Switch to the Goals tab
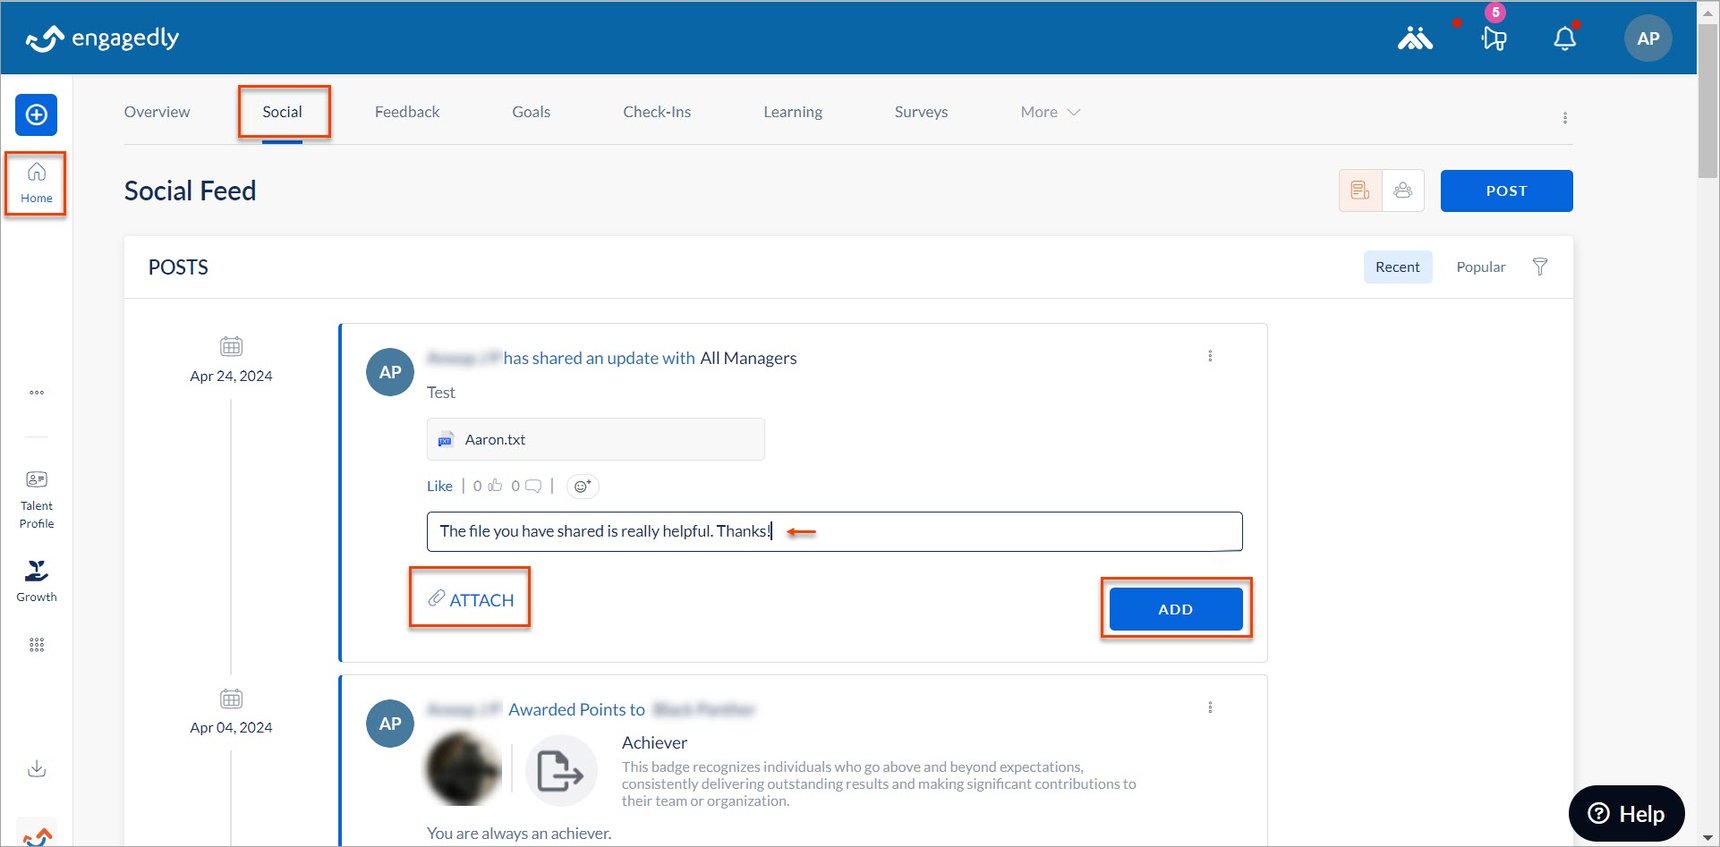This screenshot has height=847, width=1720. (531, 112)
